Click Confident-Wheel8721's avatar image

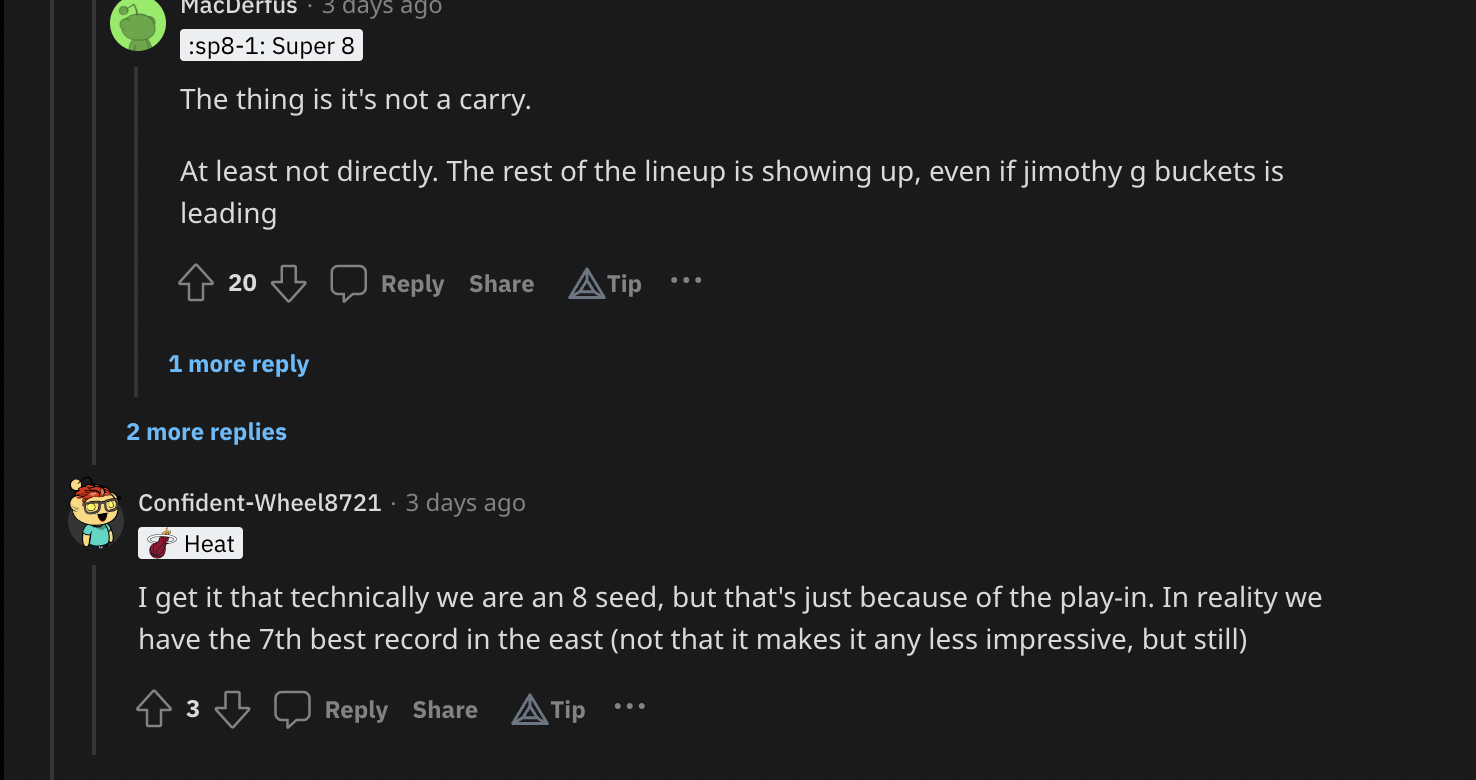(96, 513)
